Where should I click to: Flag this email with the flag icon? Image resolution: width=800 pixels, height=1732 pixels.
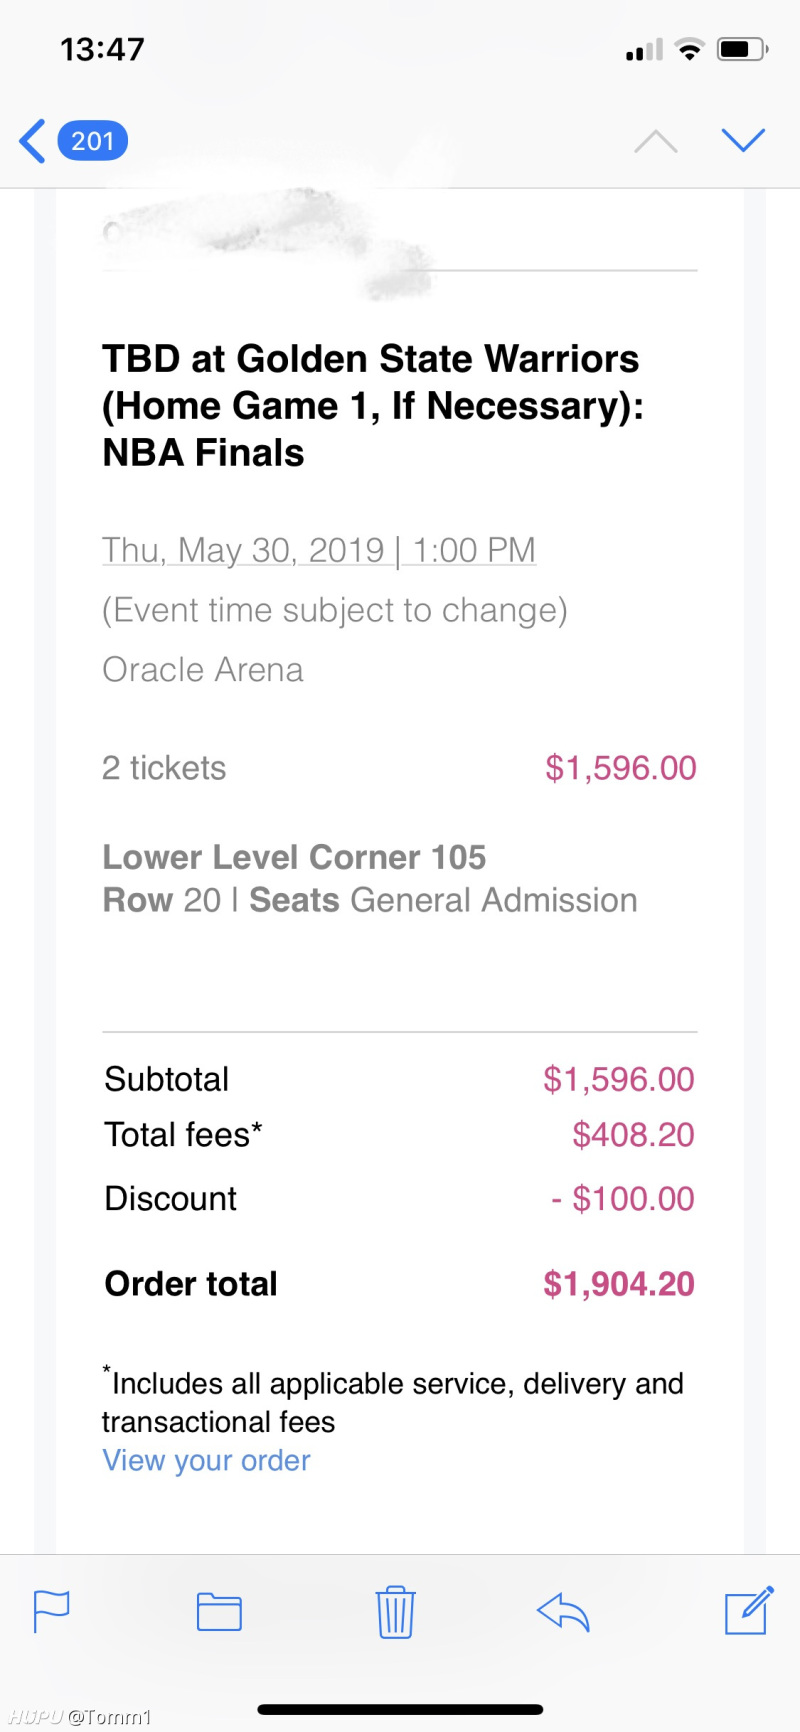[52, 1611]
